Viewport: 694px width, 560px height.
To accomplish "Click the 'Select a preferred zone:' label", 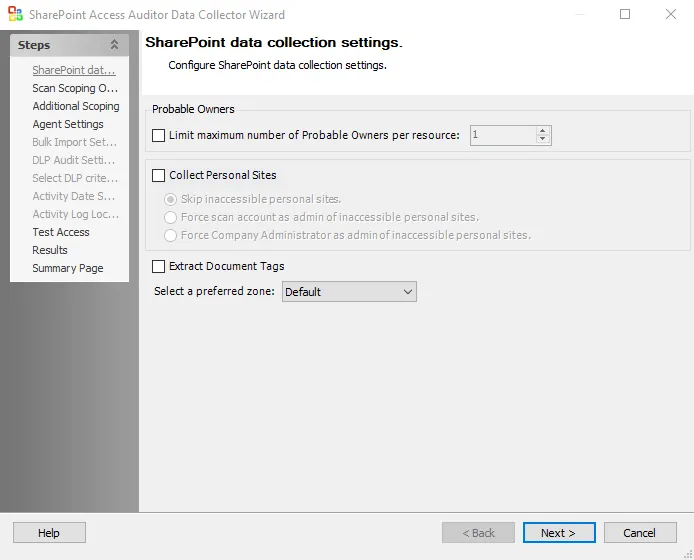I will (214, 291).
